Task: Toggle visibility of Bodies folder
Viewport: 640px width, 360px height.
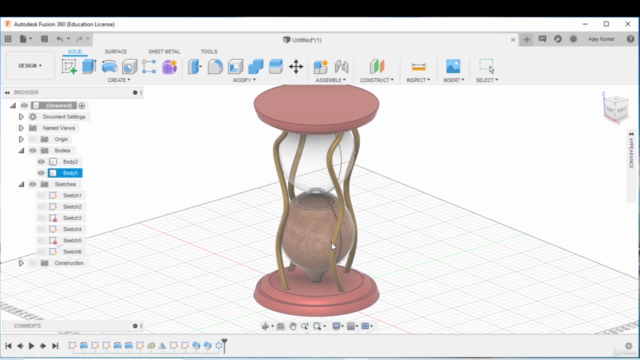Action: tap(33, 151)
